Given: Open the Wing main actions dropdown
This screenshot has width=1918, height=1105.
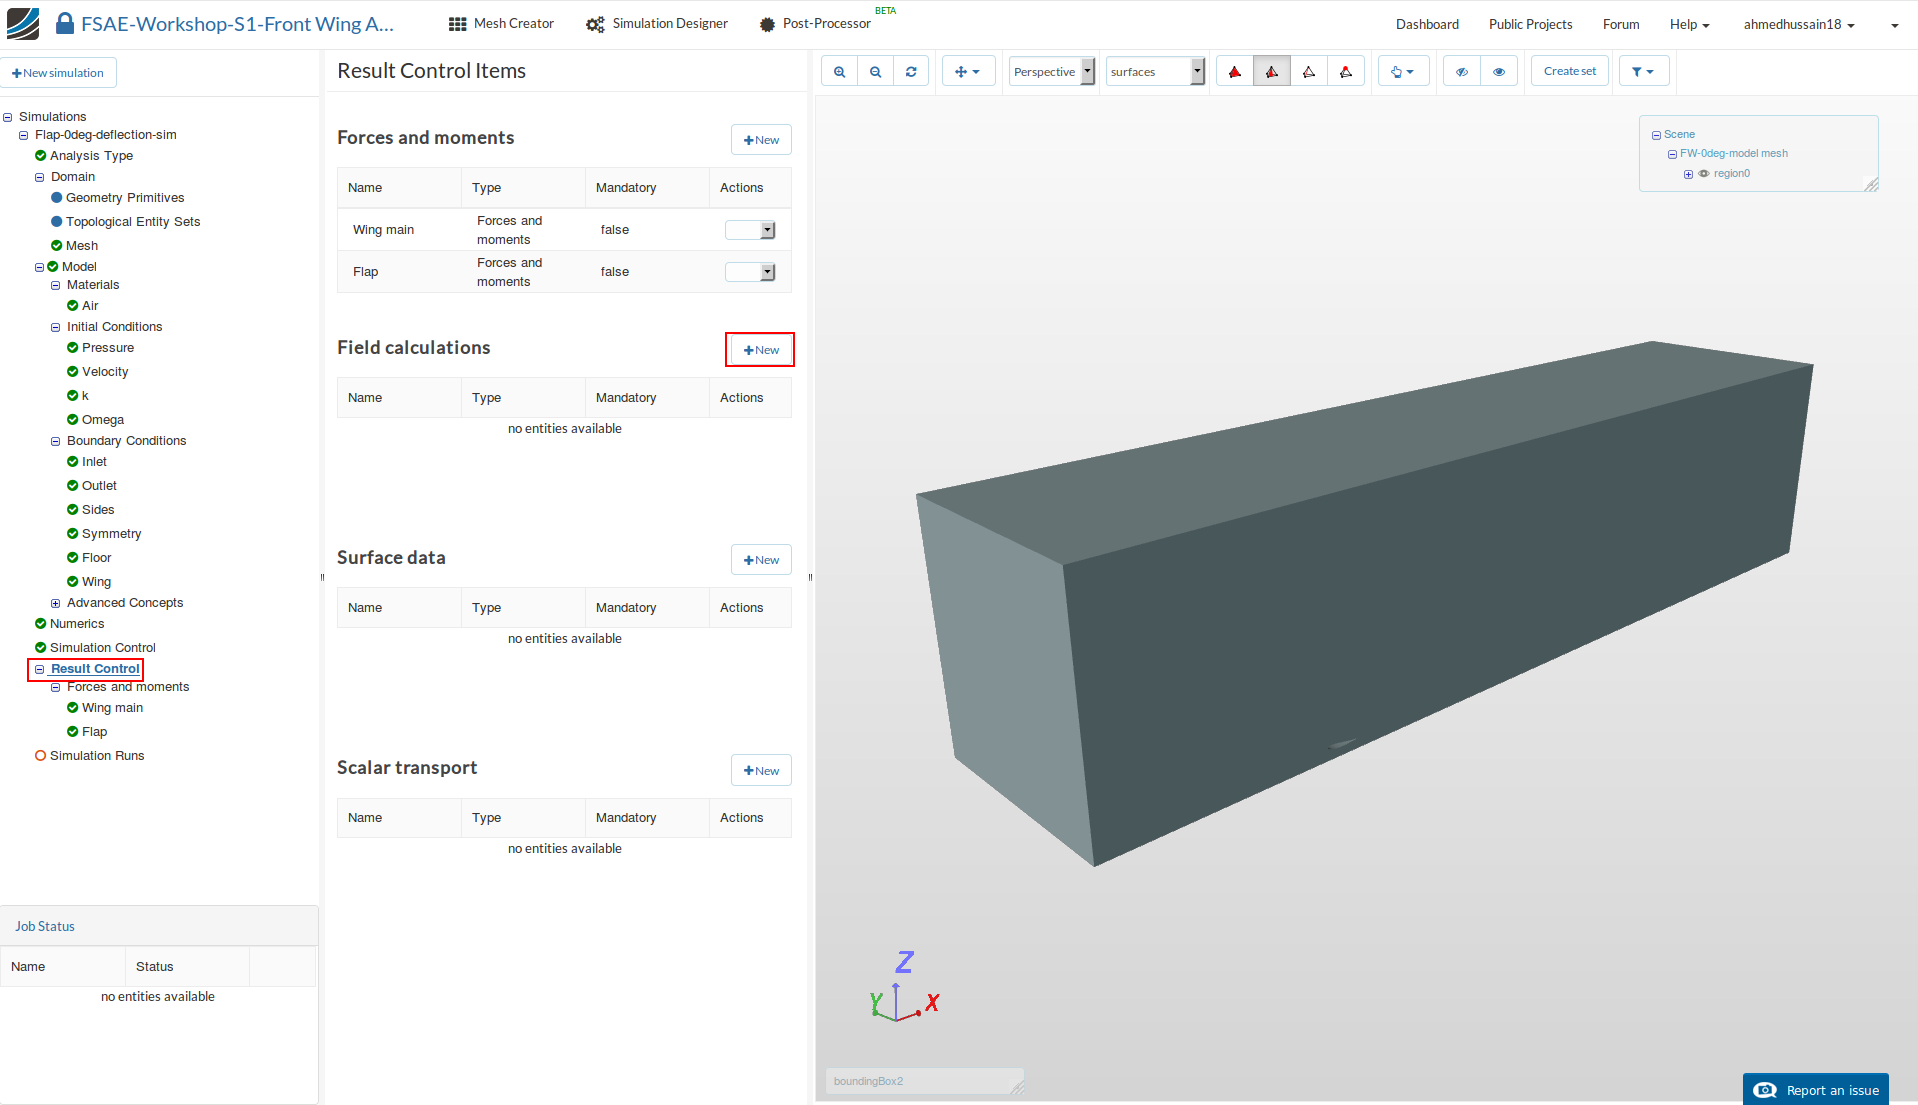Looking at the screenshot, I should pos(750,230).
